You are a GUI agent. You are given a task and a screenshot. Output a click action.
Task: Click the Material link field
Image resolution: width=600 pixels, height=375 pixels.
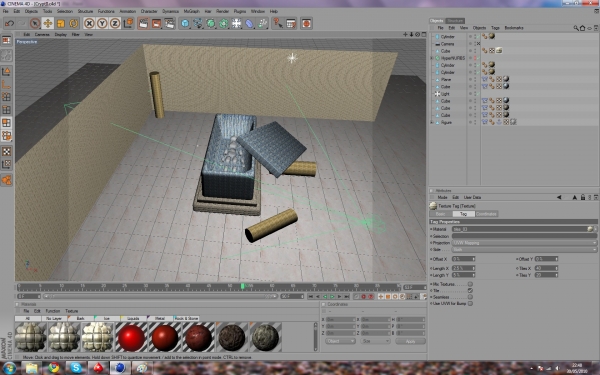(519, 229)
